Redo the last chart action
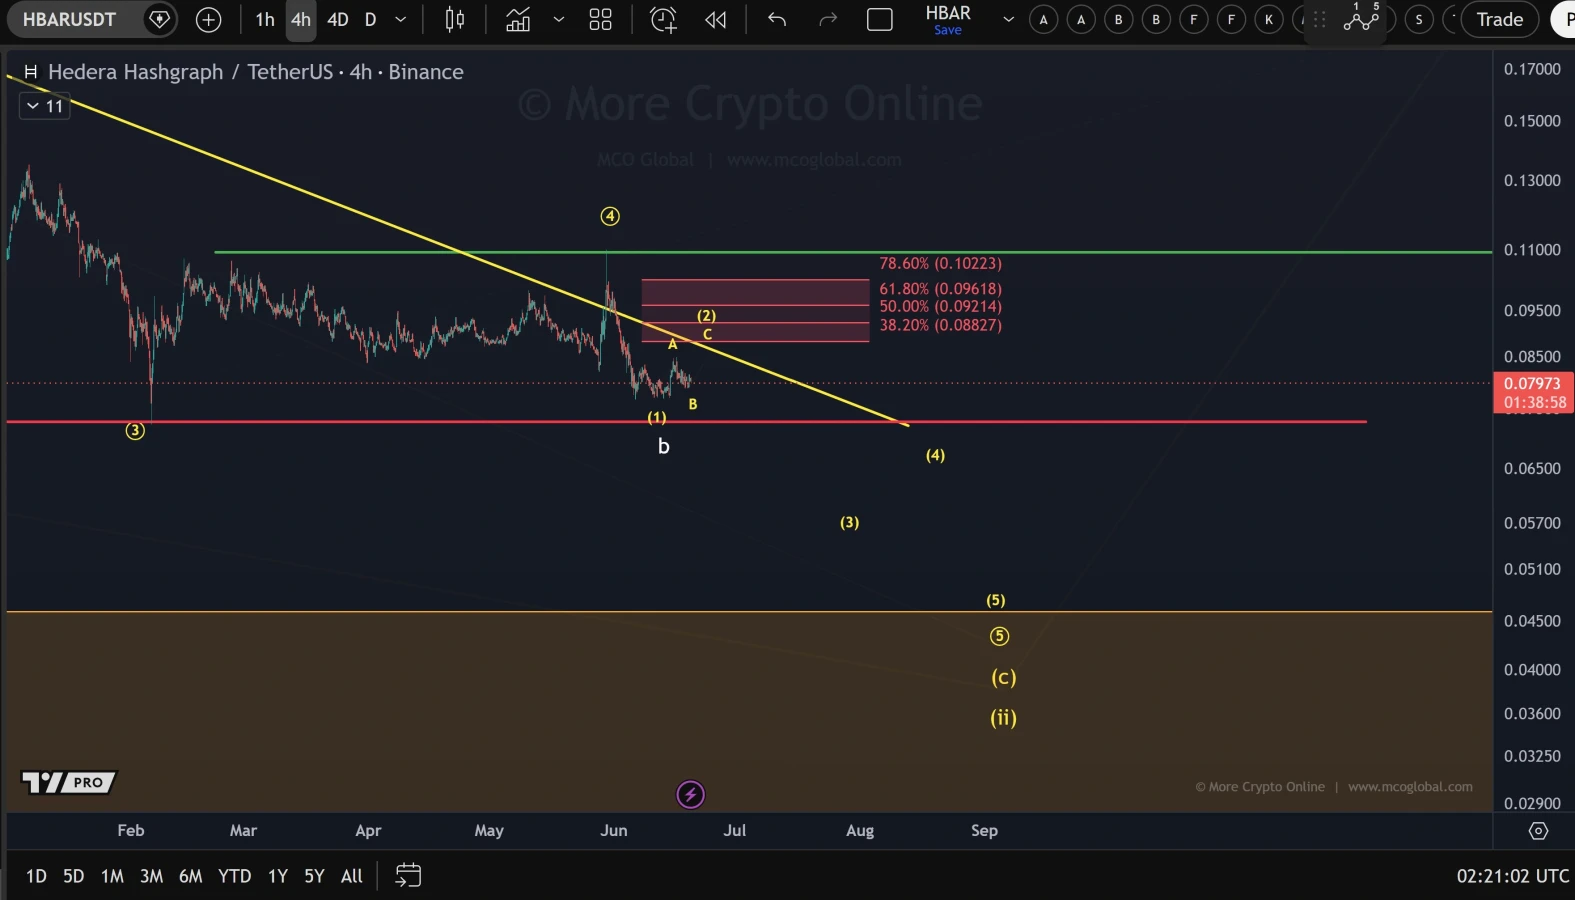 (x=828, y=19)
